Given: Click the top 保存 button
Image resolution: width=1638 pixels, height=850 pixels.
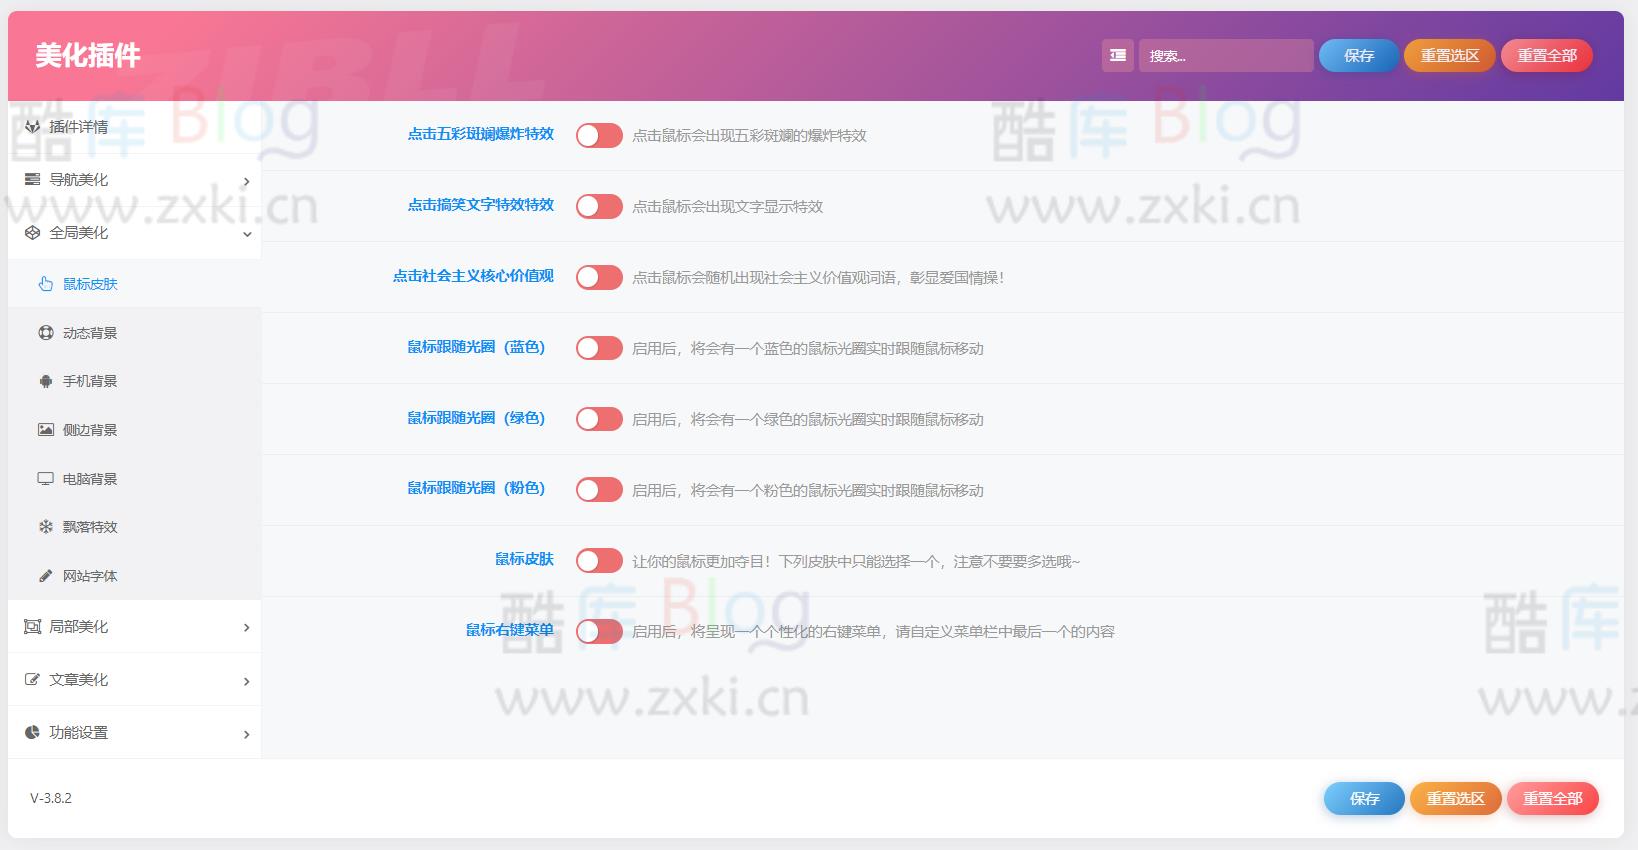Looking at the screenshot, I should [x=1359, y=56].
